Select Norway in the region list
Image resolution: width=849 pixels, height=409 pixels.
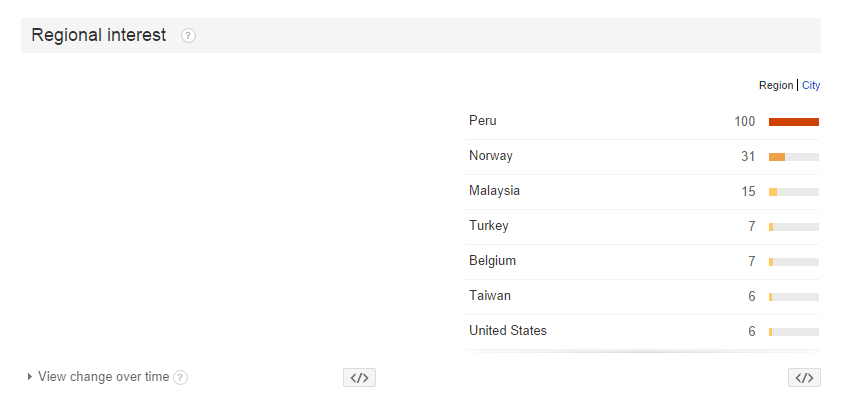pyautogui.click(x=643, y=157)
